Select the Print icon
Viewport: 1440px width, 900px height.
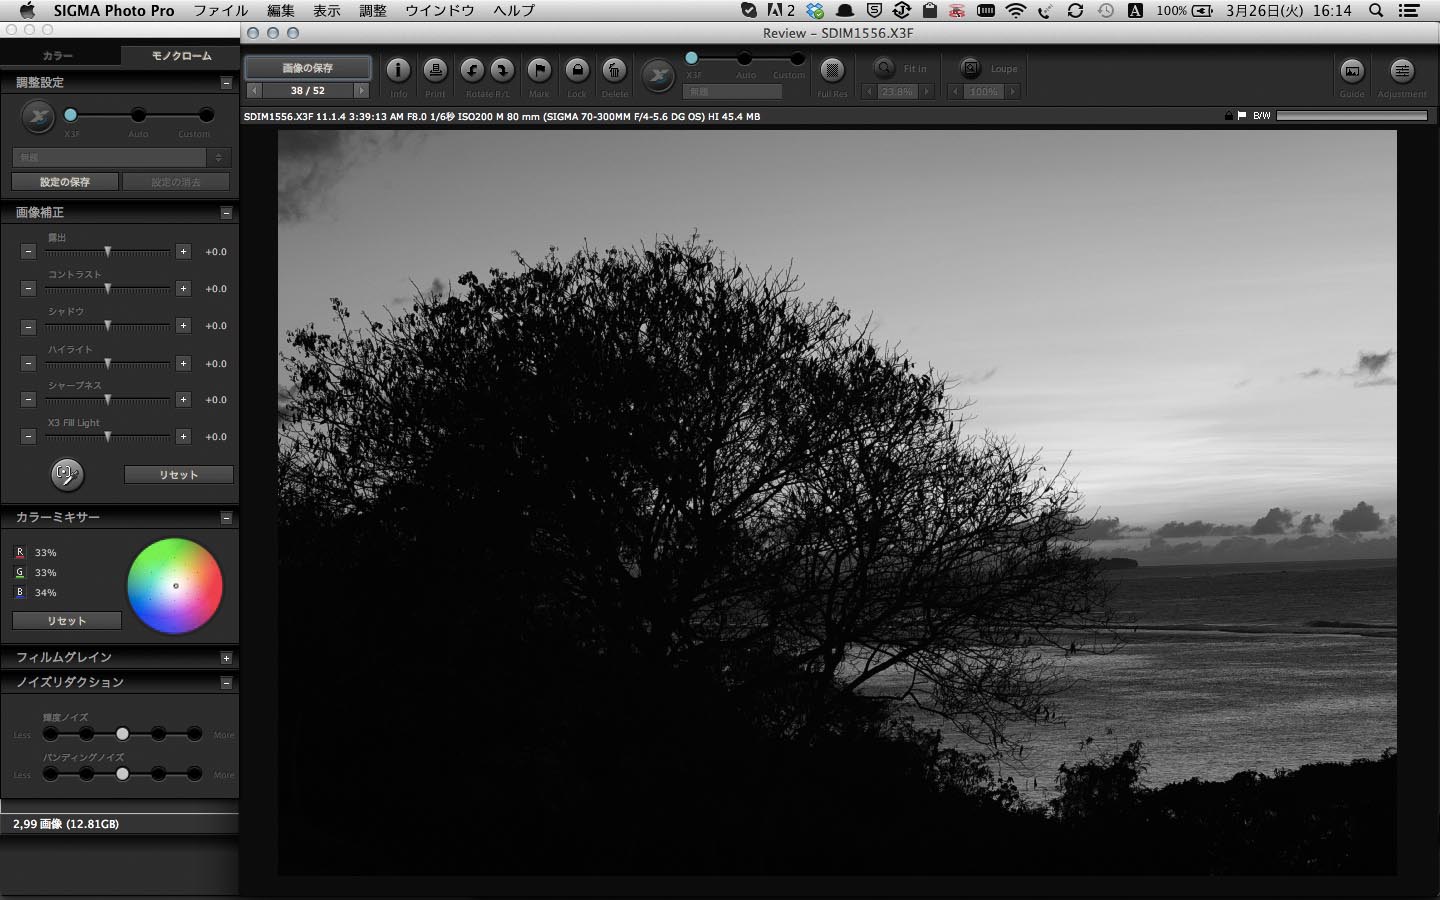435,71
